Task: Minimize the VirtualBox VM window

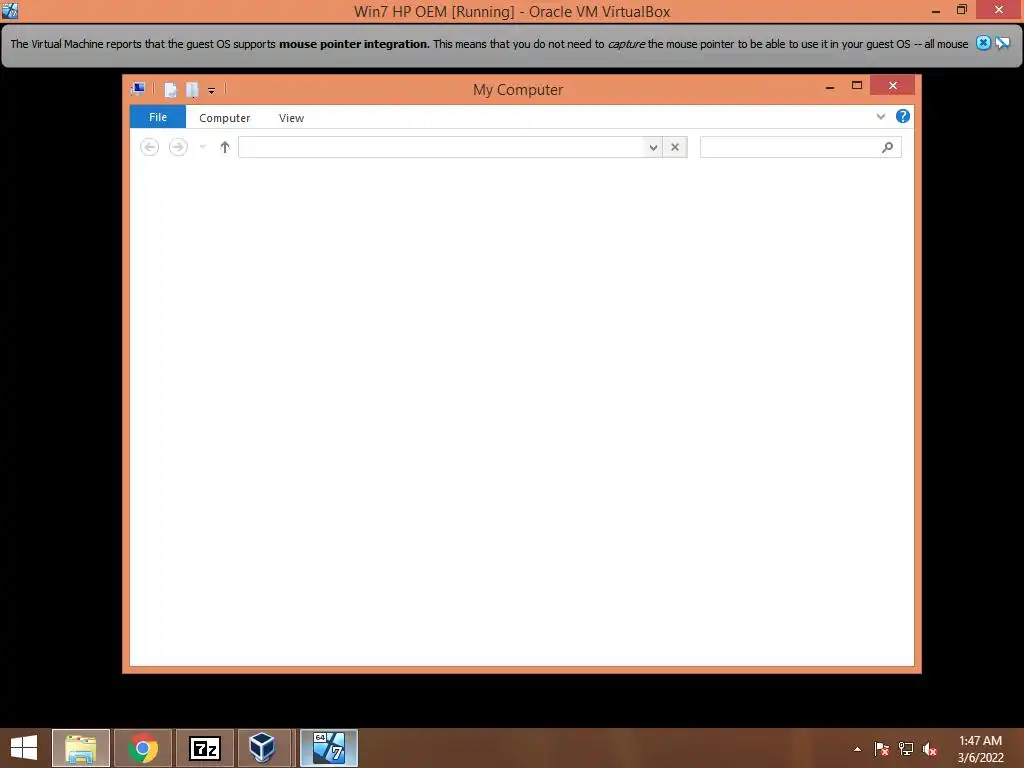Action: pyautogui.click(x=936, y=10)
